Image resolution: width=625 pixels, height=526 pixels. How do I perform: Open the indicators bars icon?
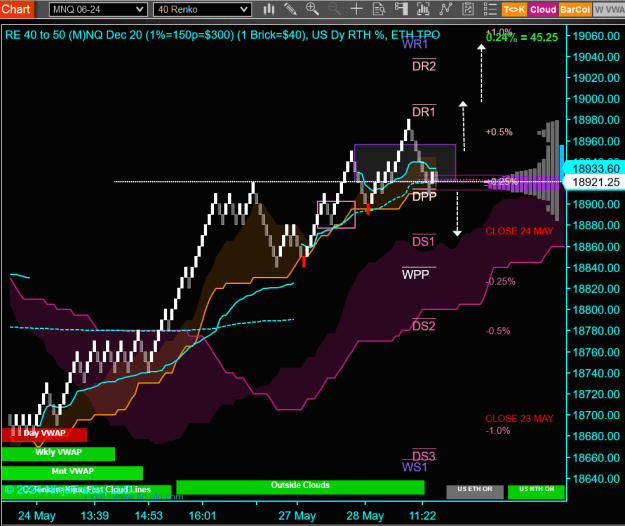tap(423, 9)
